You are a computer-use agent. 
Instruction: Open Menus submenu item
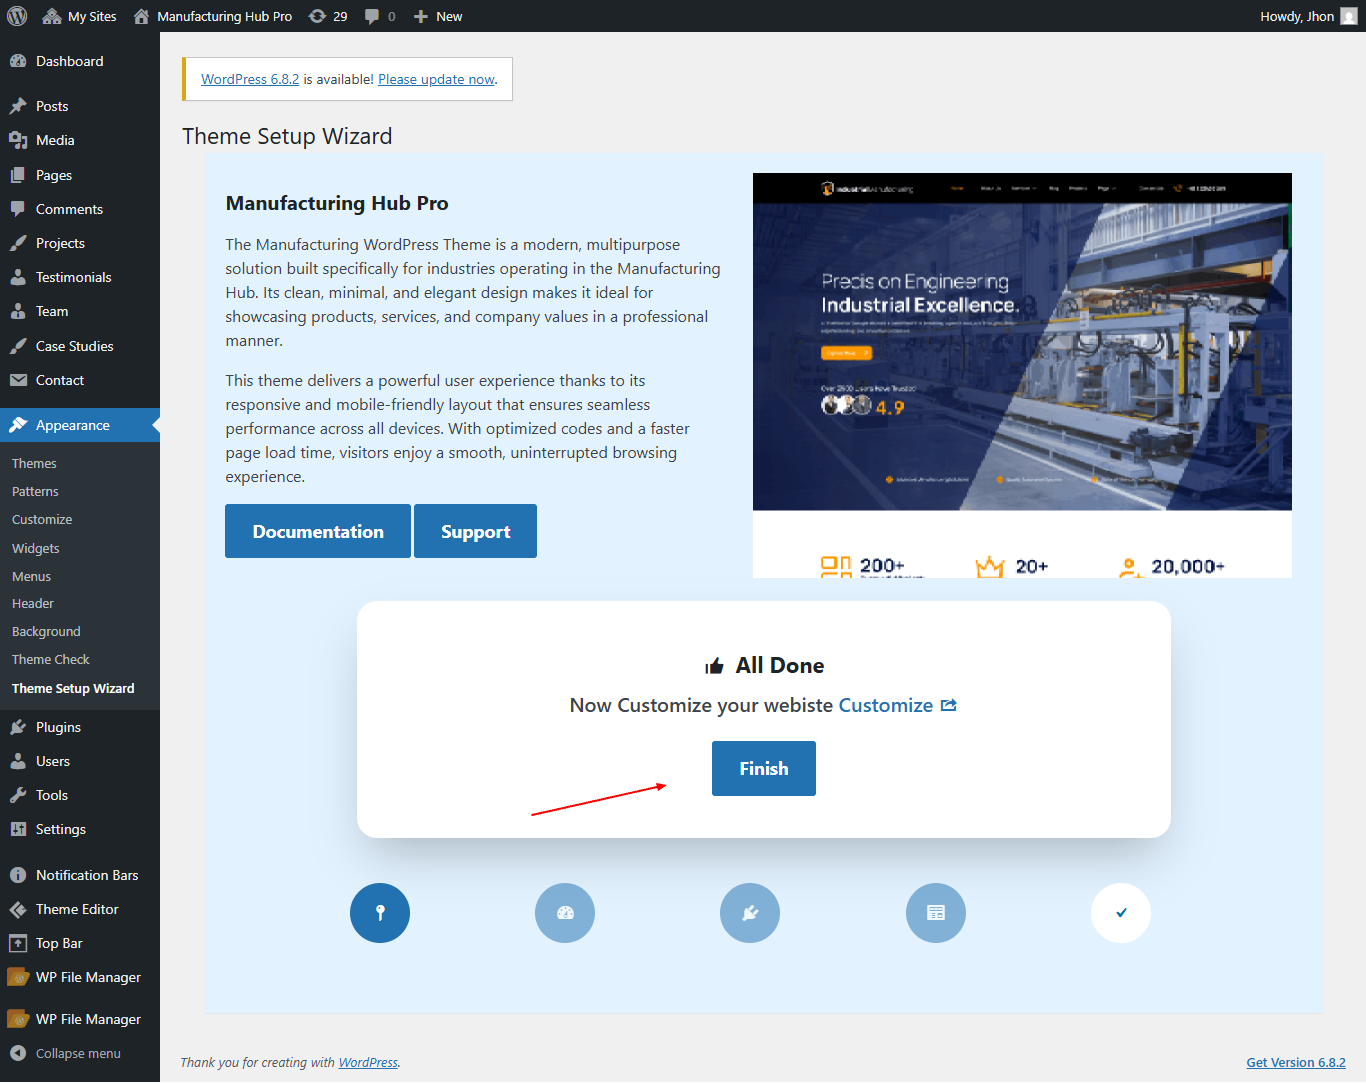click(x=31, y=576)
